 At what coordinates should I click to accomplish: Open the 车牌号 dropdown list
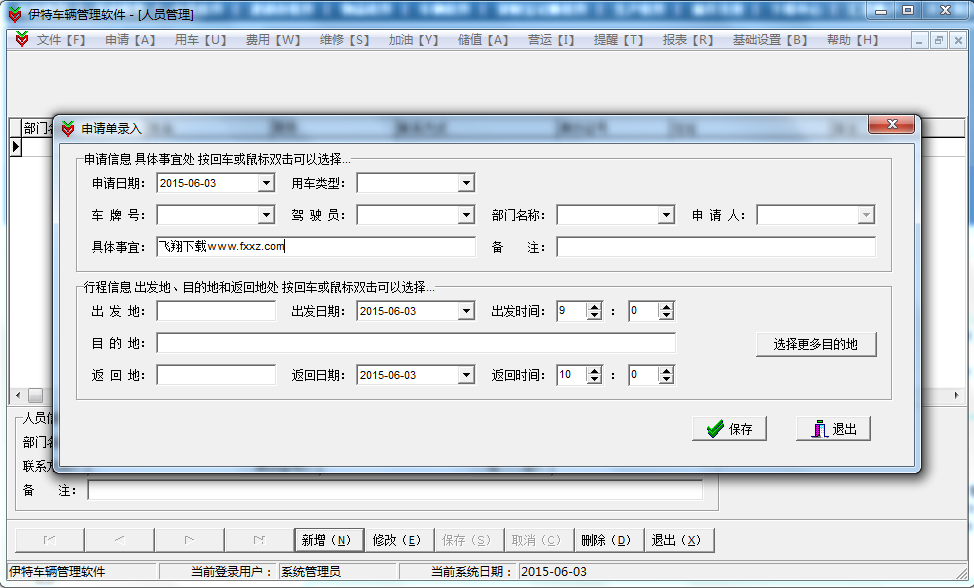pos(268,214)
